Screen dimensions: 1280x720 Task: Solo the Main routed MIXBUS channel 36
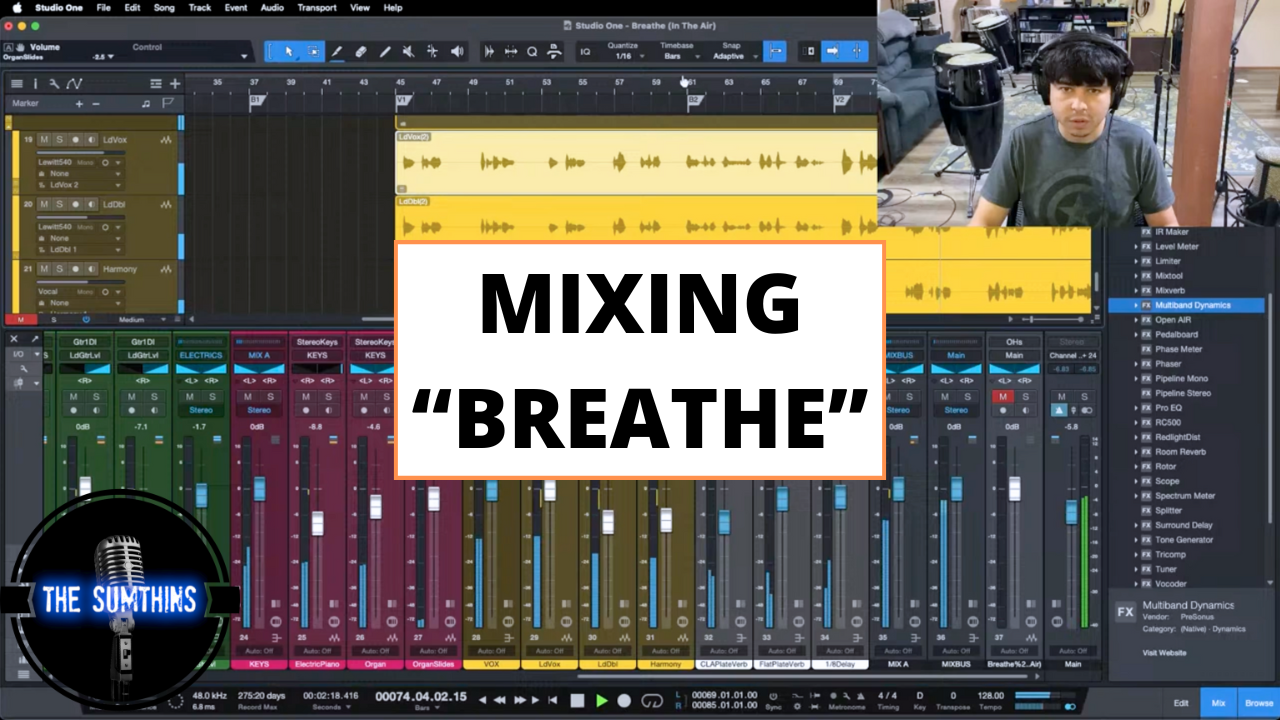[968, 397]
